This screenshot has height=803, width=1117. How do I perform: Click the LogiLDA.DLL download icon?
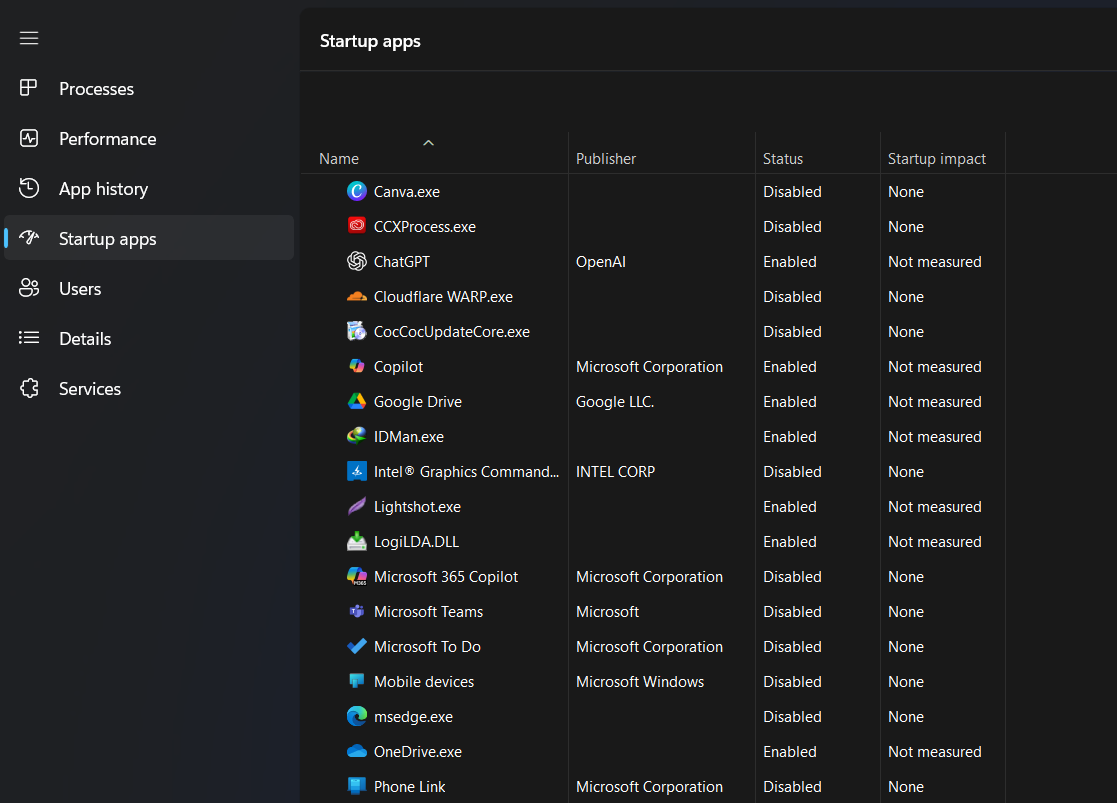point(357,541)
